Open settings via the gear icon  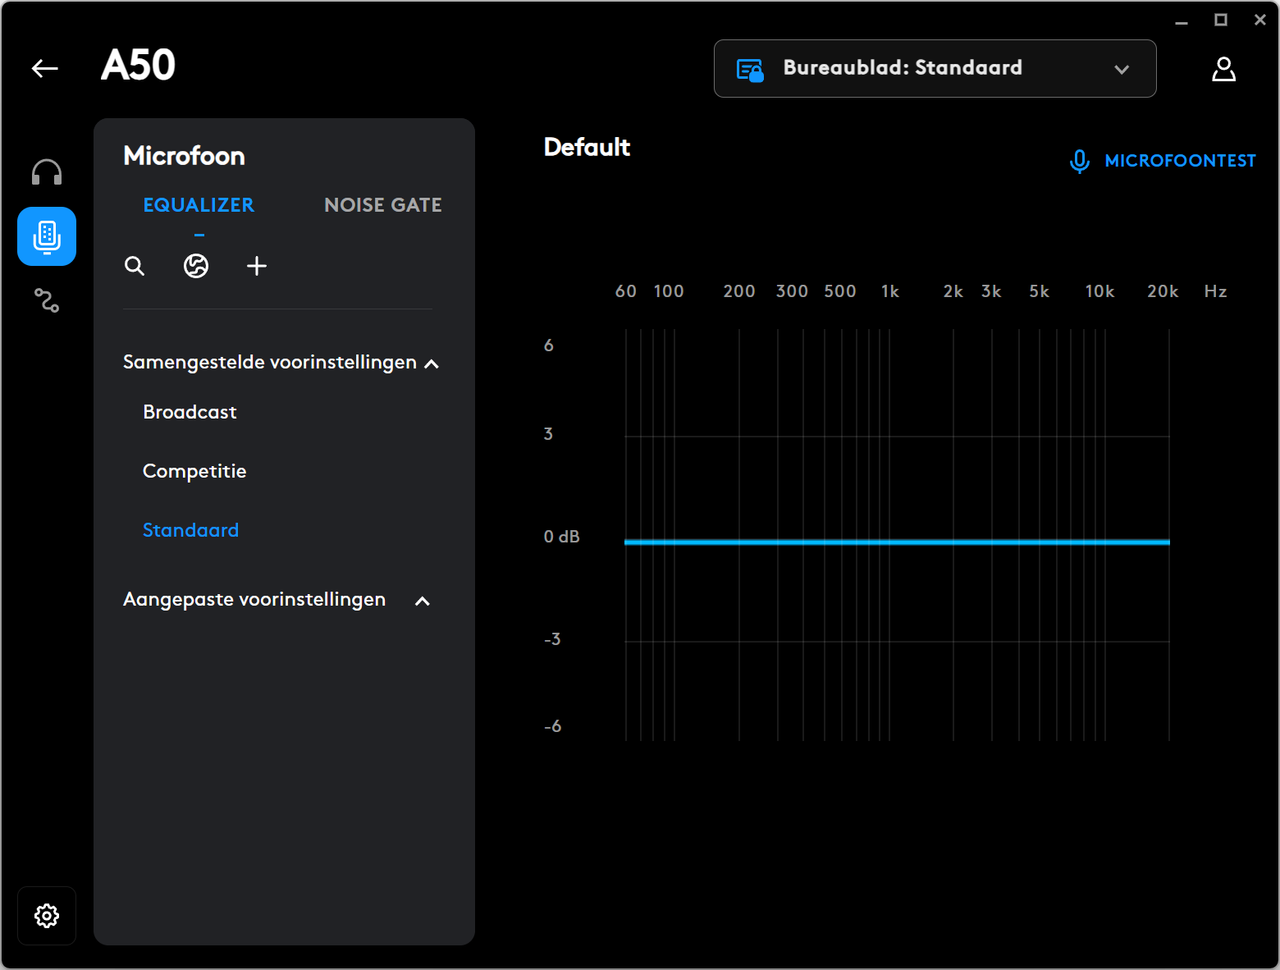[47, 915]
